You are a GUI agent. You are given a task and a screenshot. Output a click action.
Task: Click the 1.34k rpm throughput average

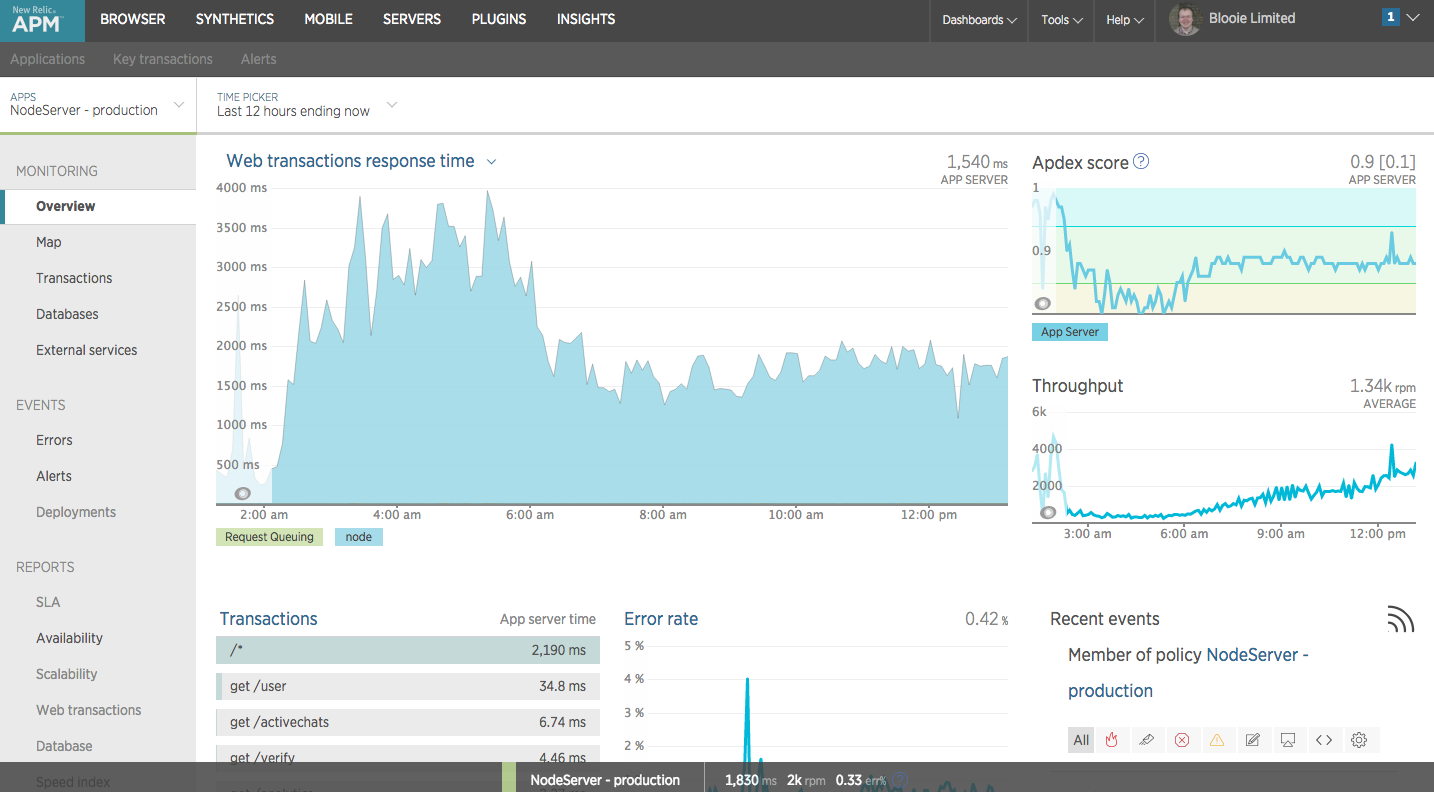point(1383,386)
